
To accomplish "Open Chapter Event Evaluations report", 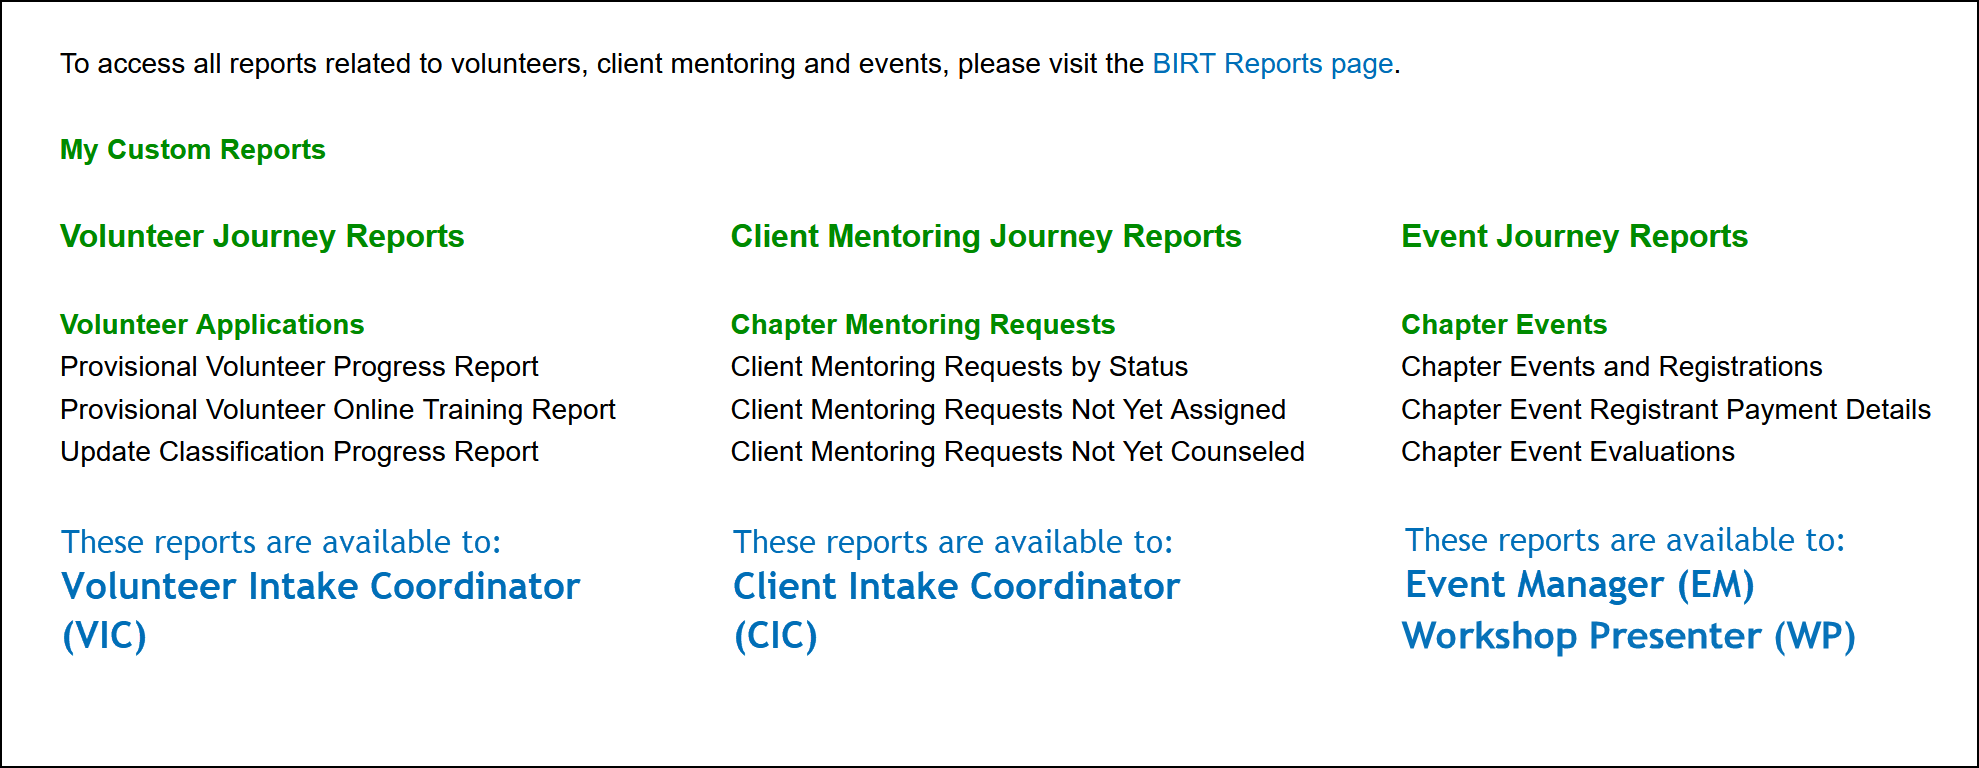I will [1567, 452].
